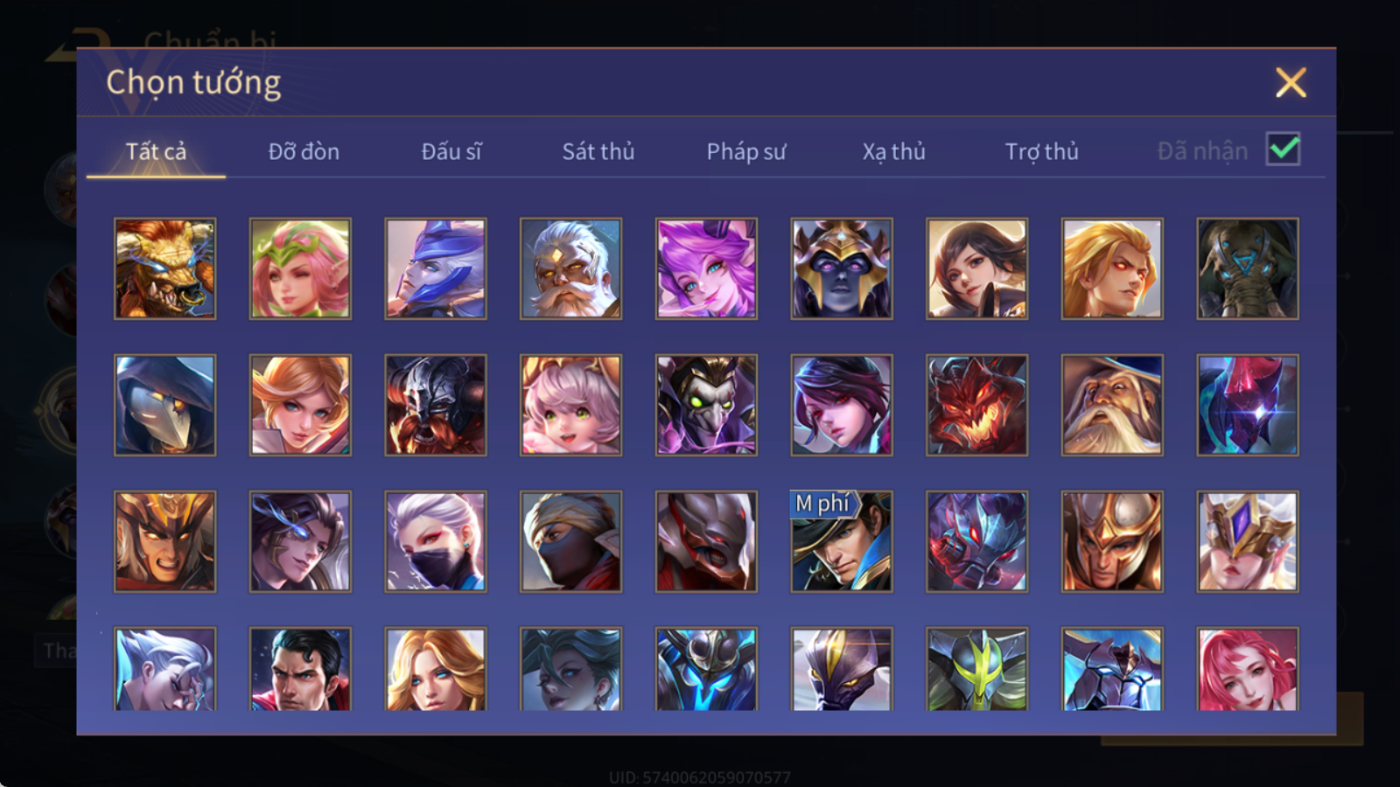Viewport: 1400px width, 787px height.
Task: Choose the elephant-masked hero portrait
Action: point(1248,269)
